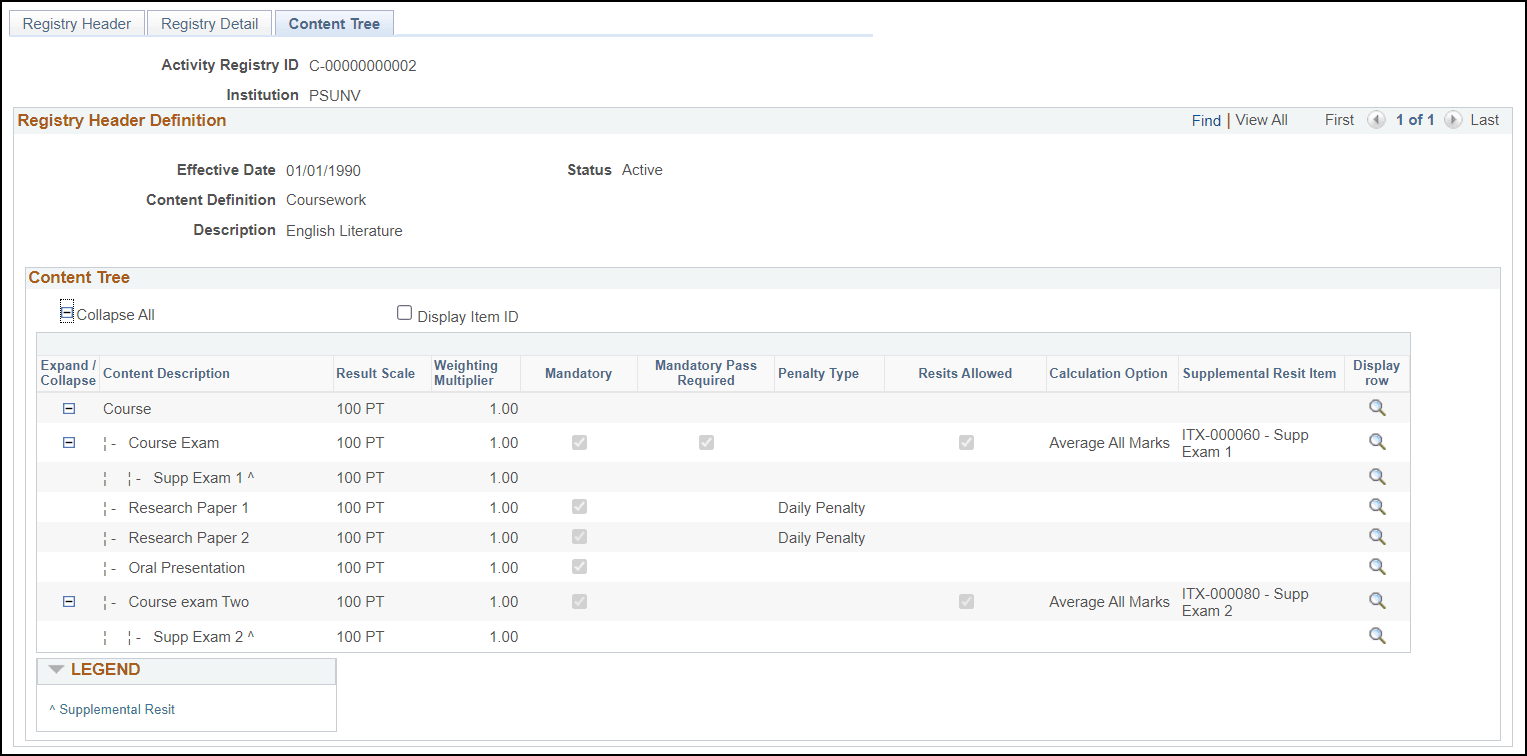Go to previous registry header row arrow
The width and height of the screenshot is (1527, 756).
click(1376, 120)
